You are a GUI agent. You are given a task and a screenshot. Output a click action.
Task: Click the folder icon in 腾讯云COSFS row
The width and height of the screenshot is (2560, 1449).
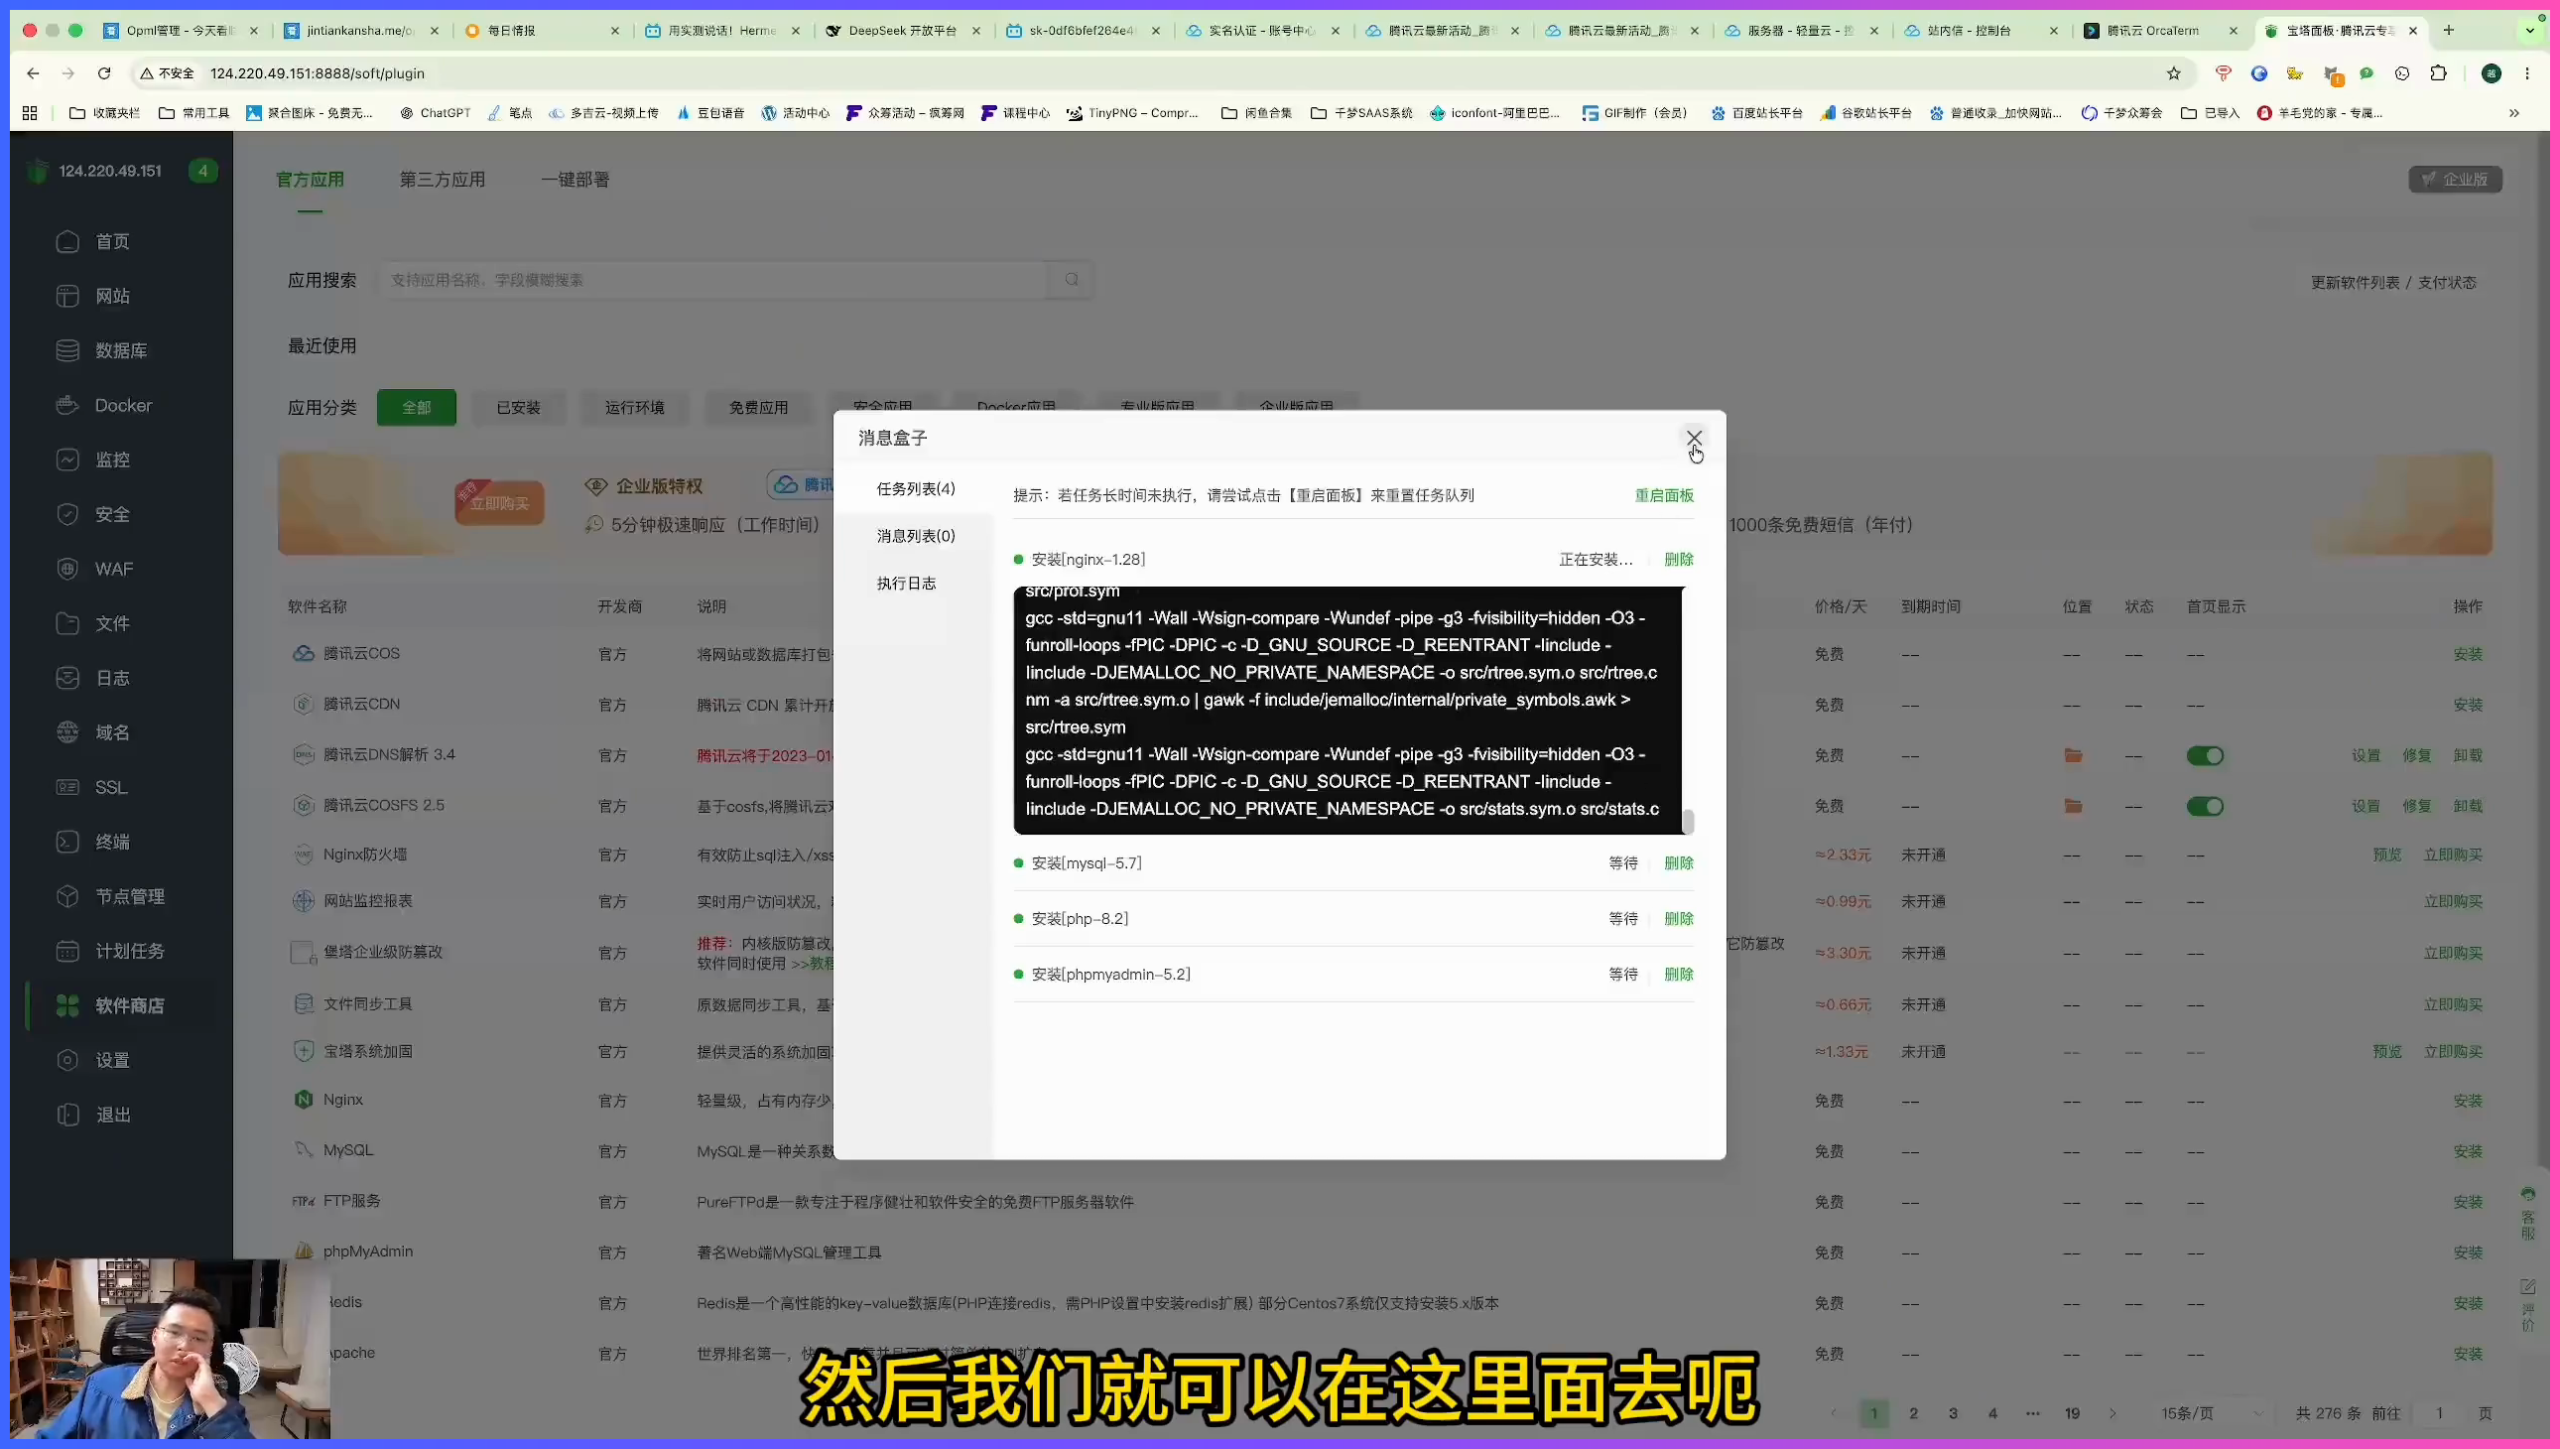[2073, 806]
